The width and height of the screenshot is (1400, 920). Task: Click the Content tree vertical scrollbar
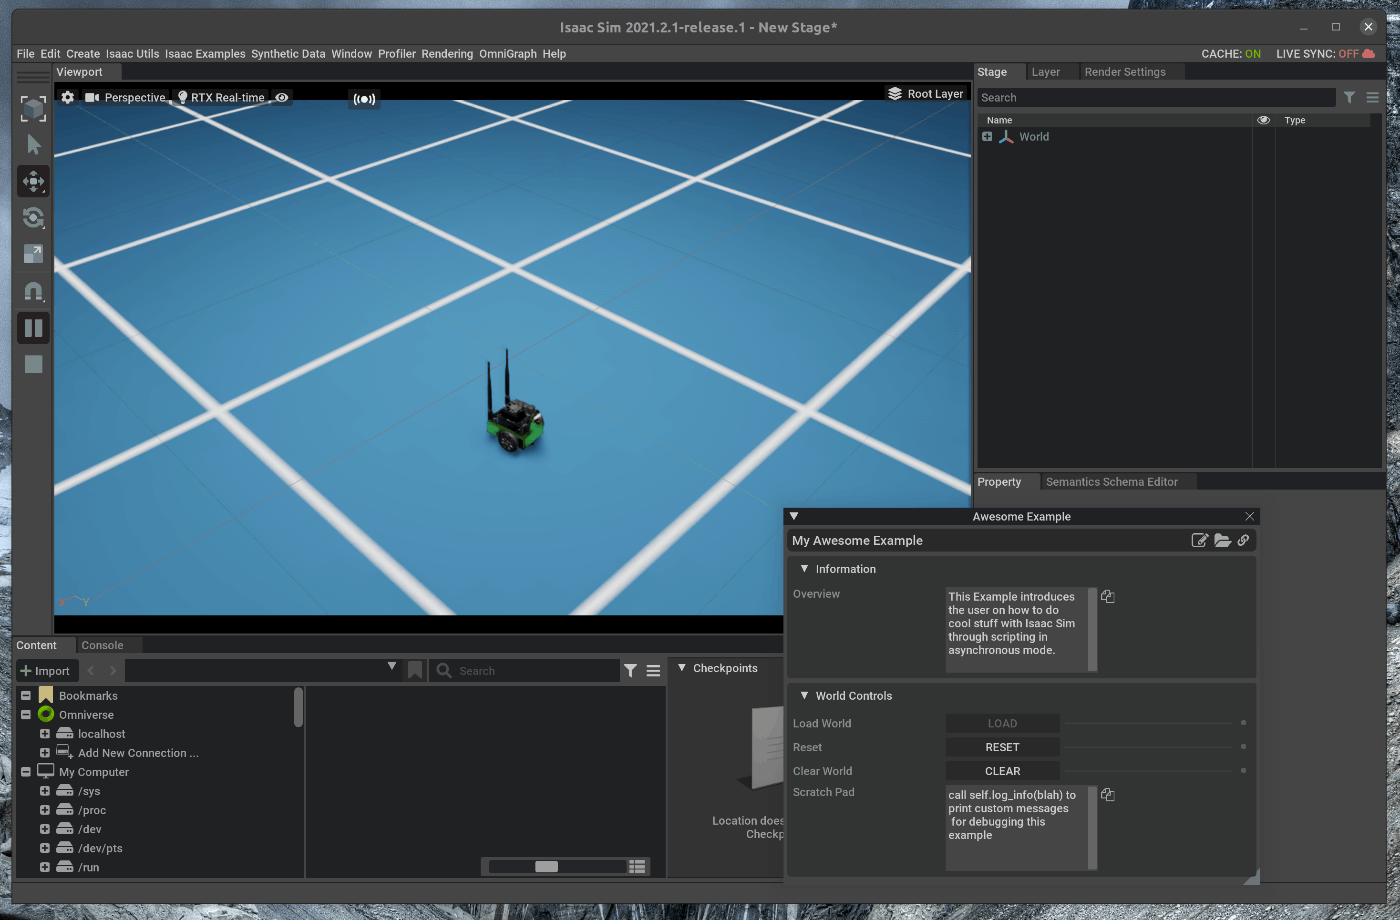(298, 707)
